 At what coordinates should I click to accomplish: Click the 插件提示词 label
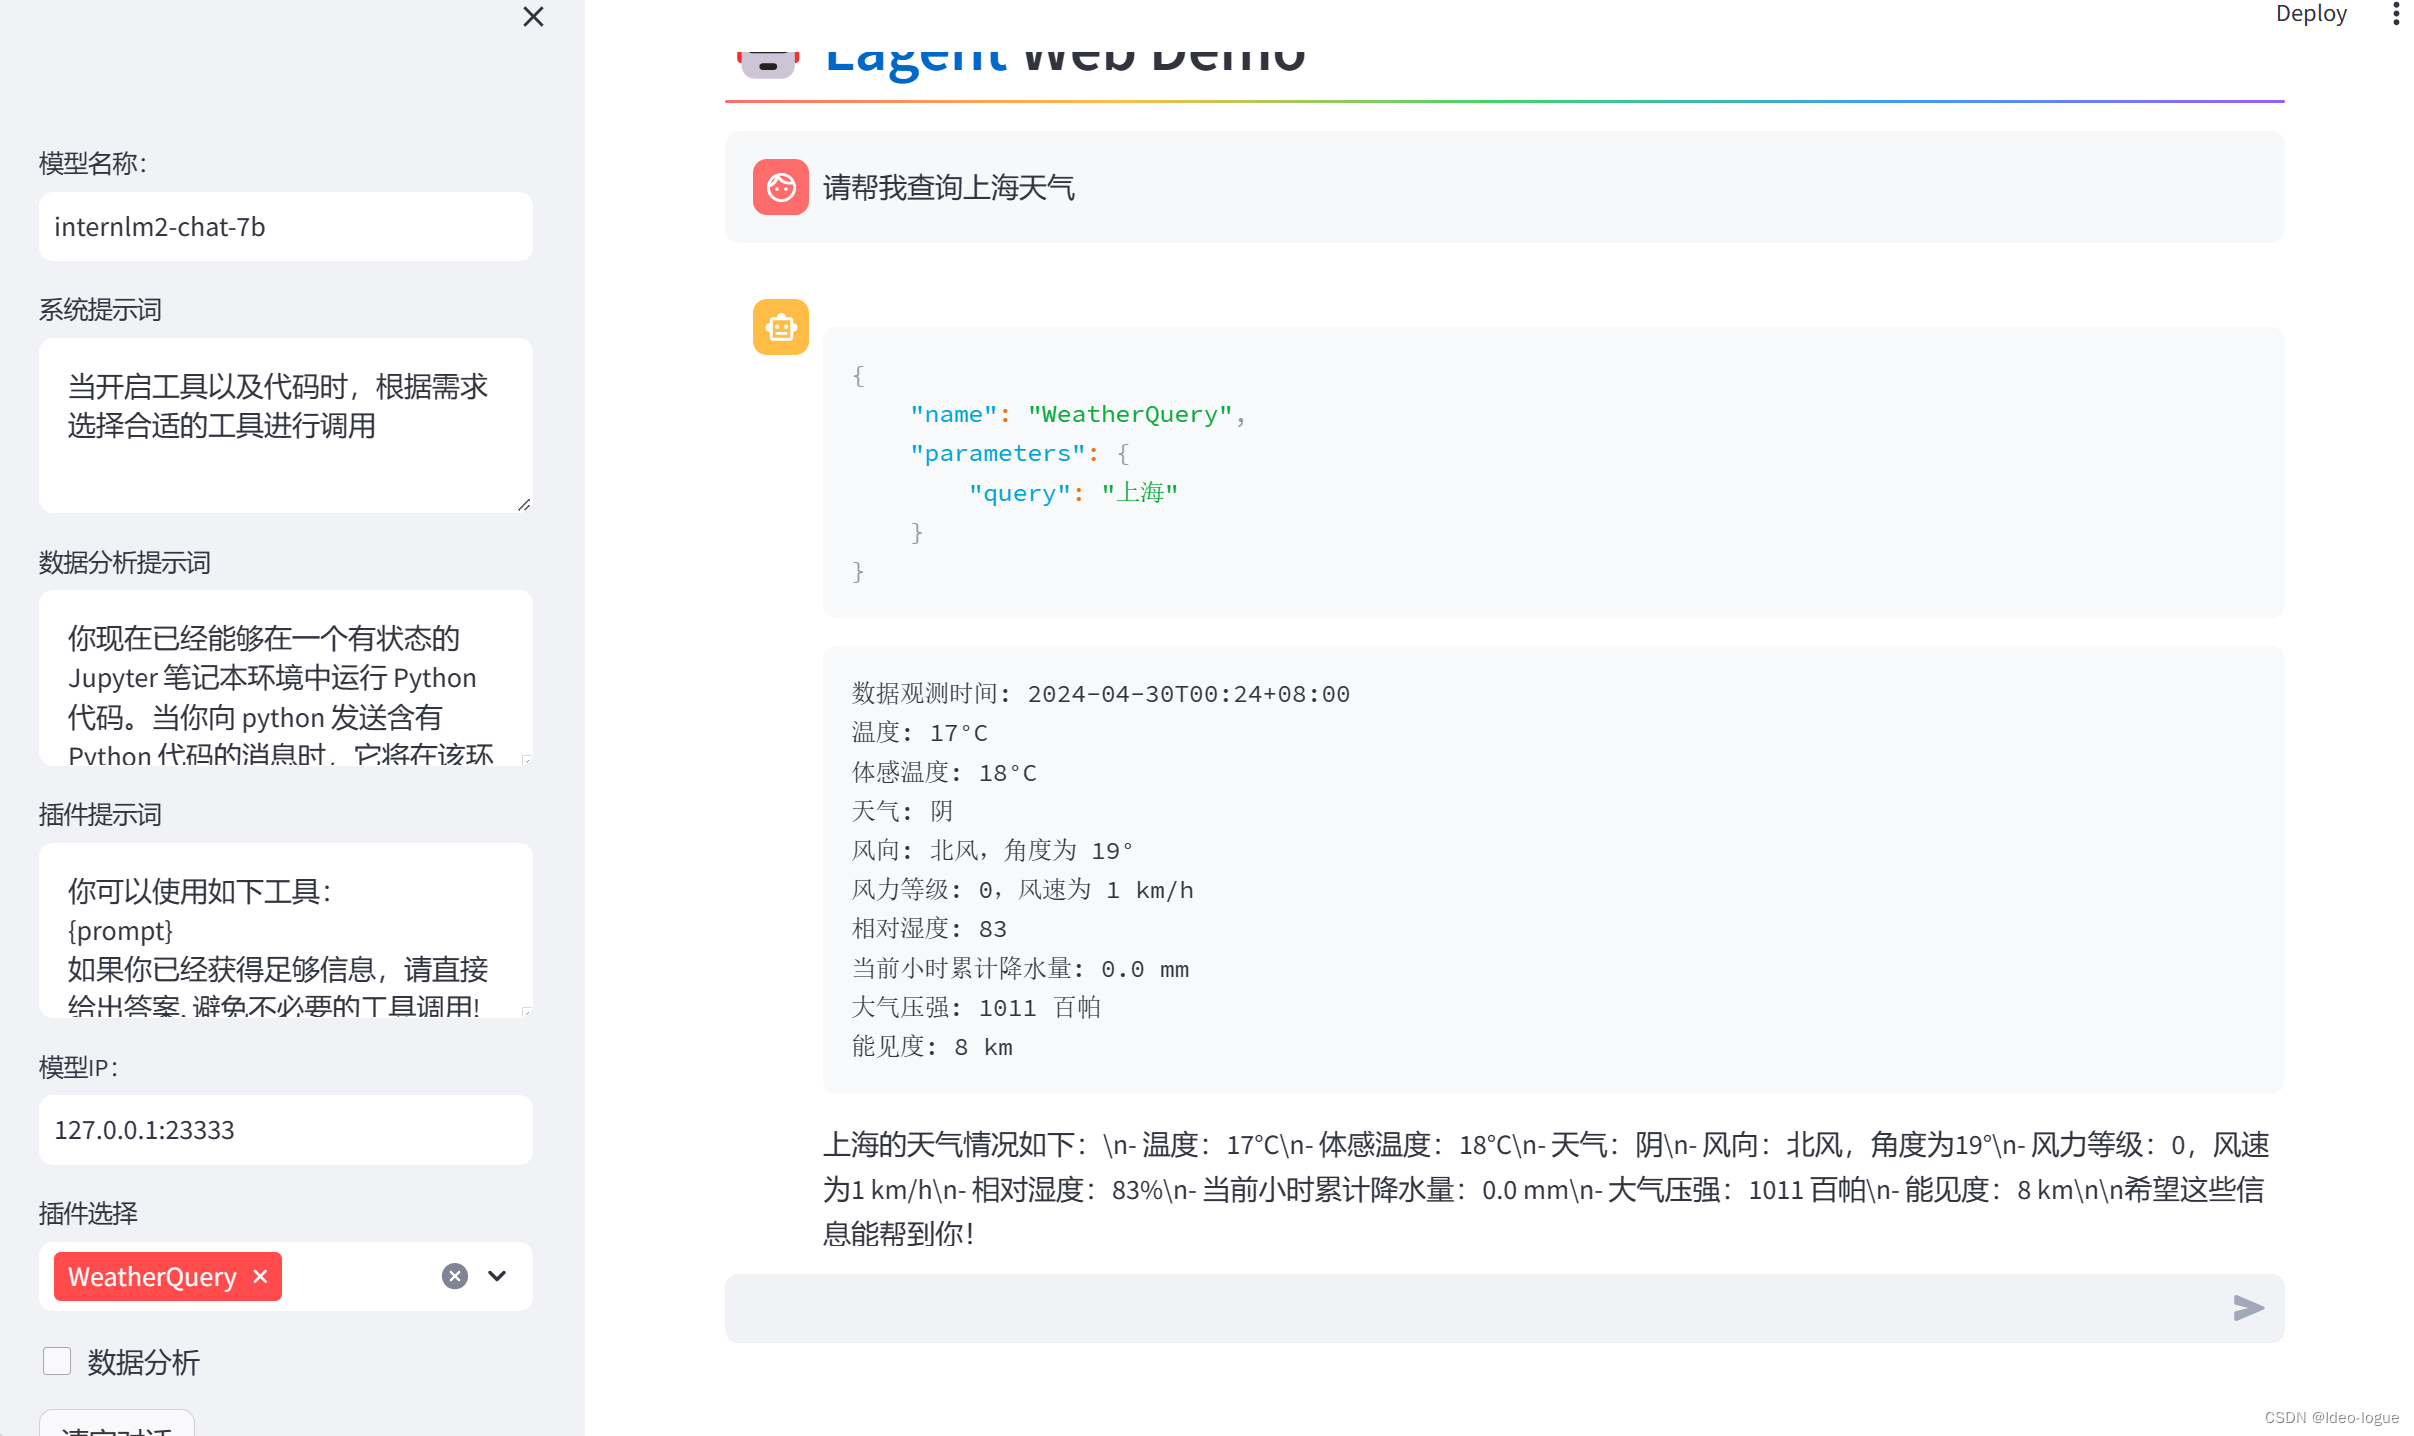click(x=100, y=815)
